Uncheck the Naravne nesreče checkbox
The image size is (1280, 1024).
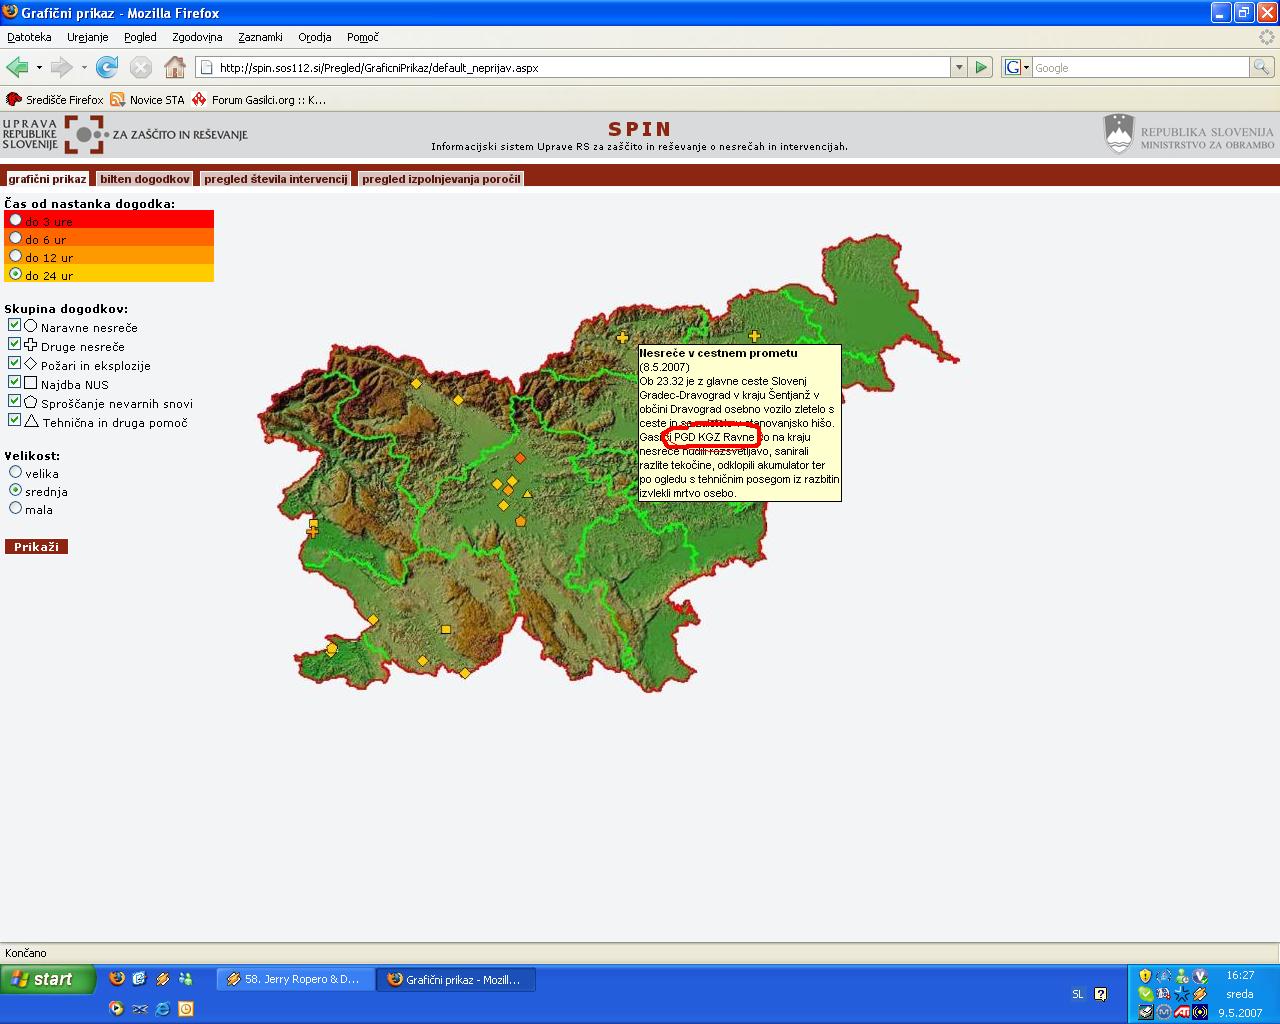click(x=14, y=325)
